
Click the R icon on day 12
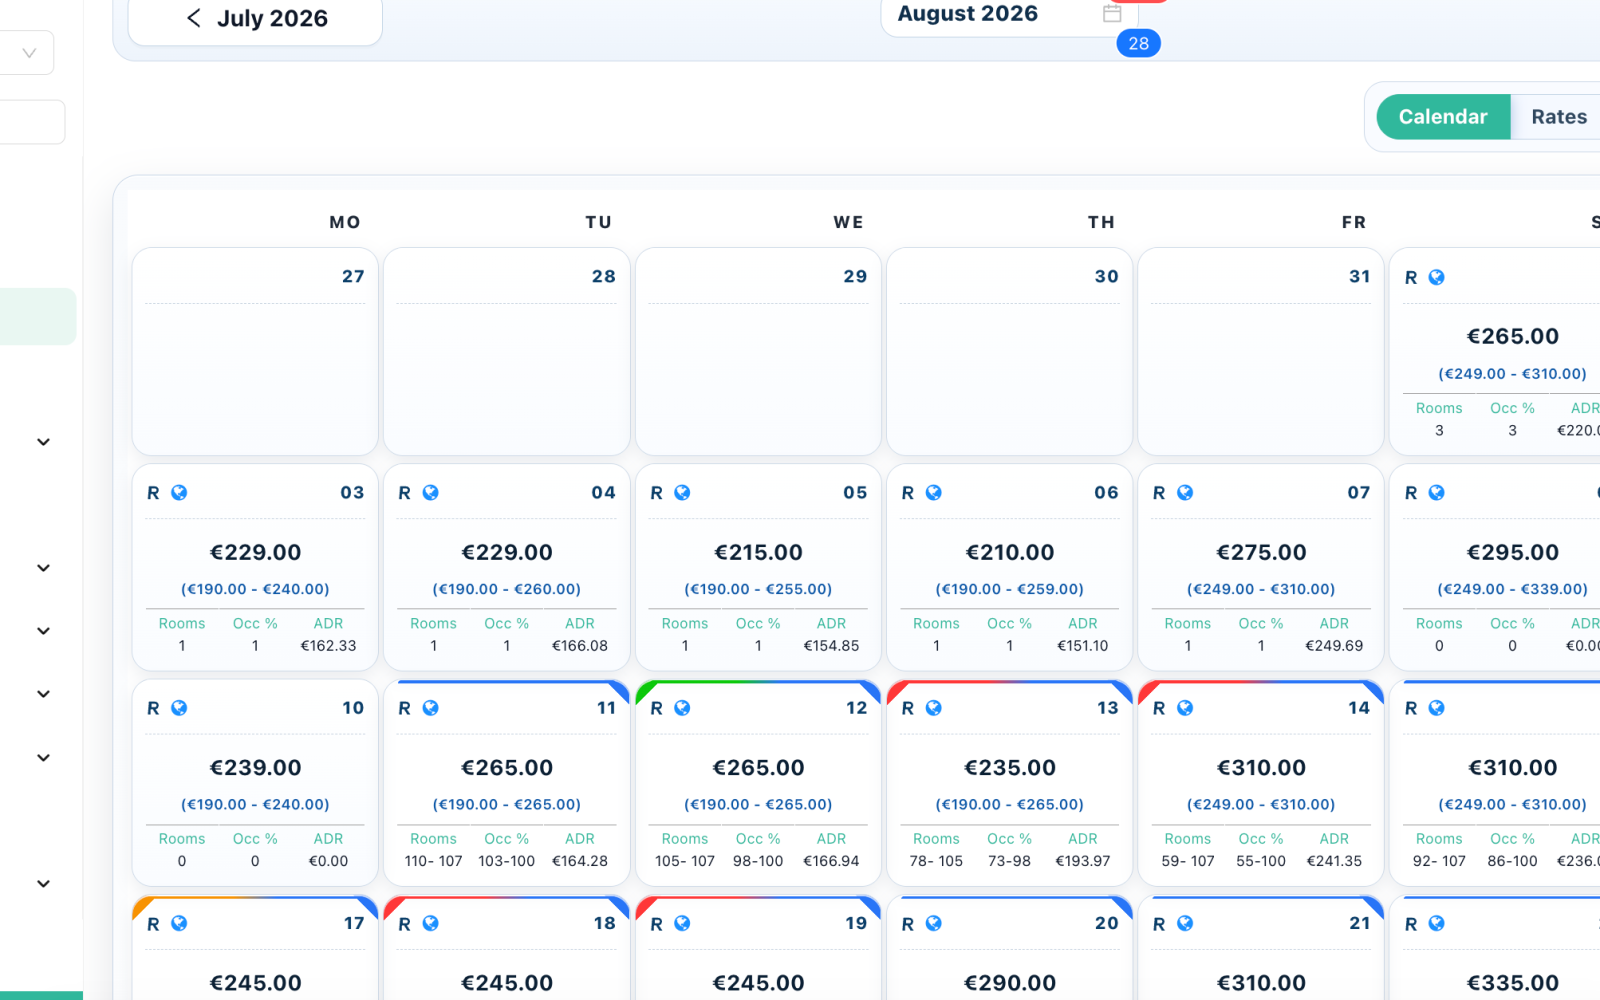coord(657,708)
